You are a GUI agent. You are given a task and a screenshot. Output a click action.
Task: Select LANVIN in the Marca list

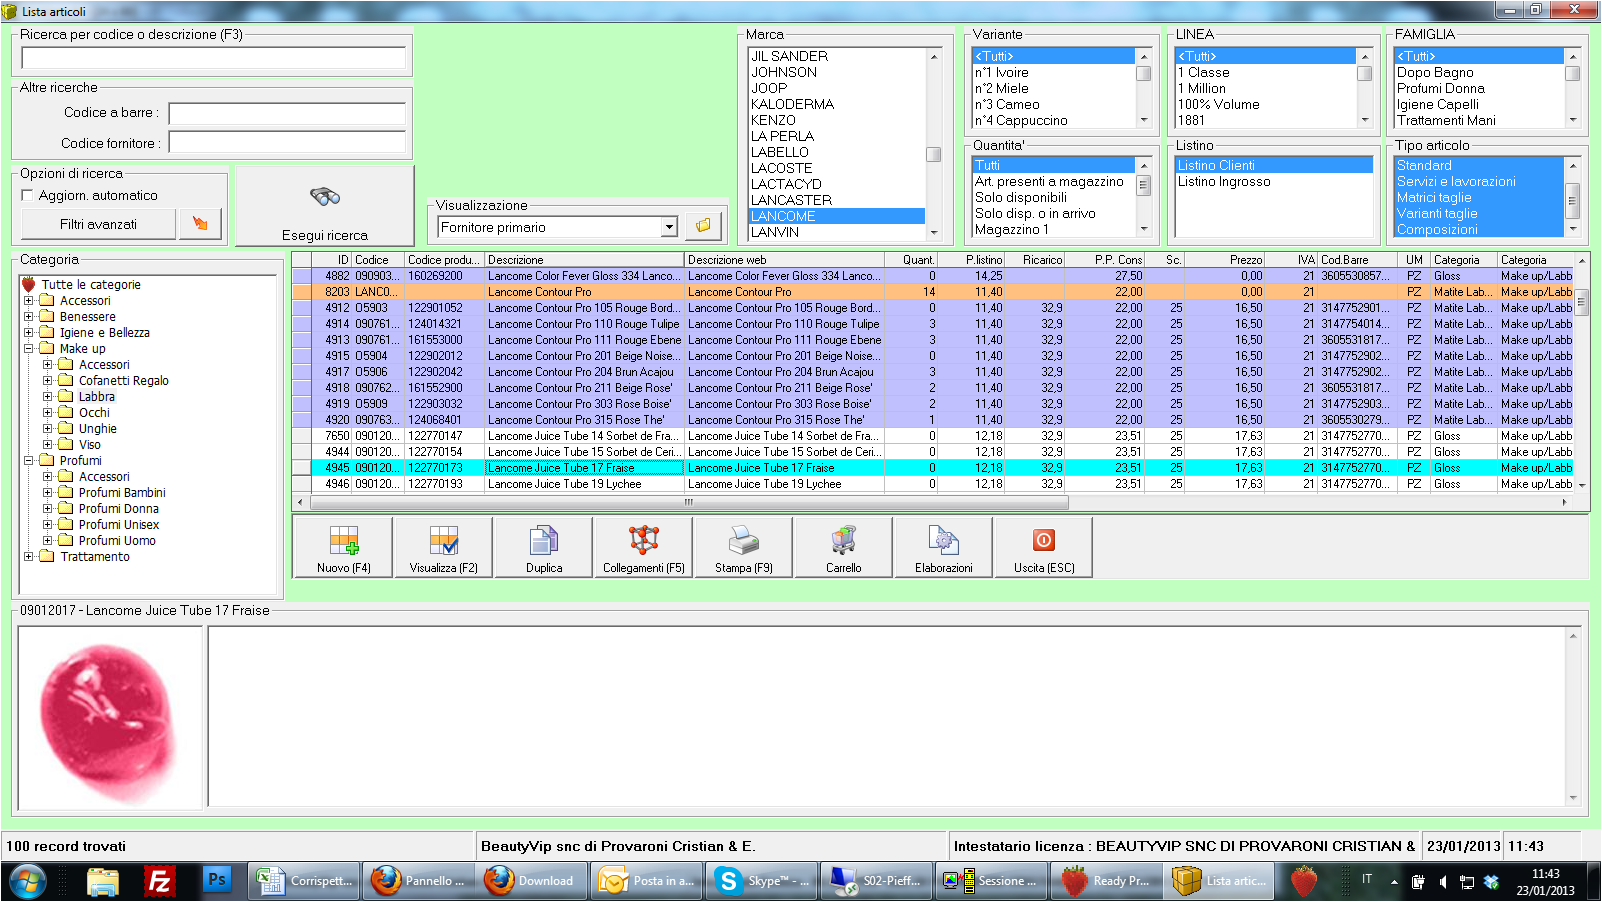pyautogui.click(x=837, y=232)
